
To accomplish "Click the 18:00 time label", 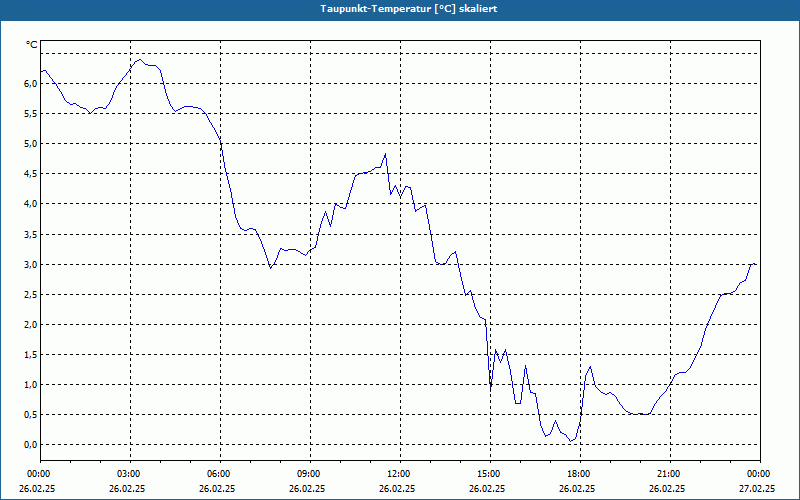I will pyautogui.click(x=580, y=474).
